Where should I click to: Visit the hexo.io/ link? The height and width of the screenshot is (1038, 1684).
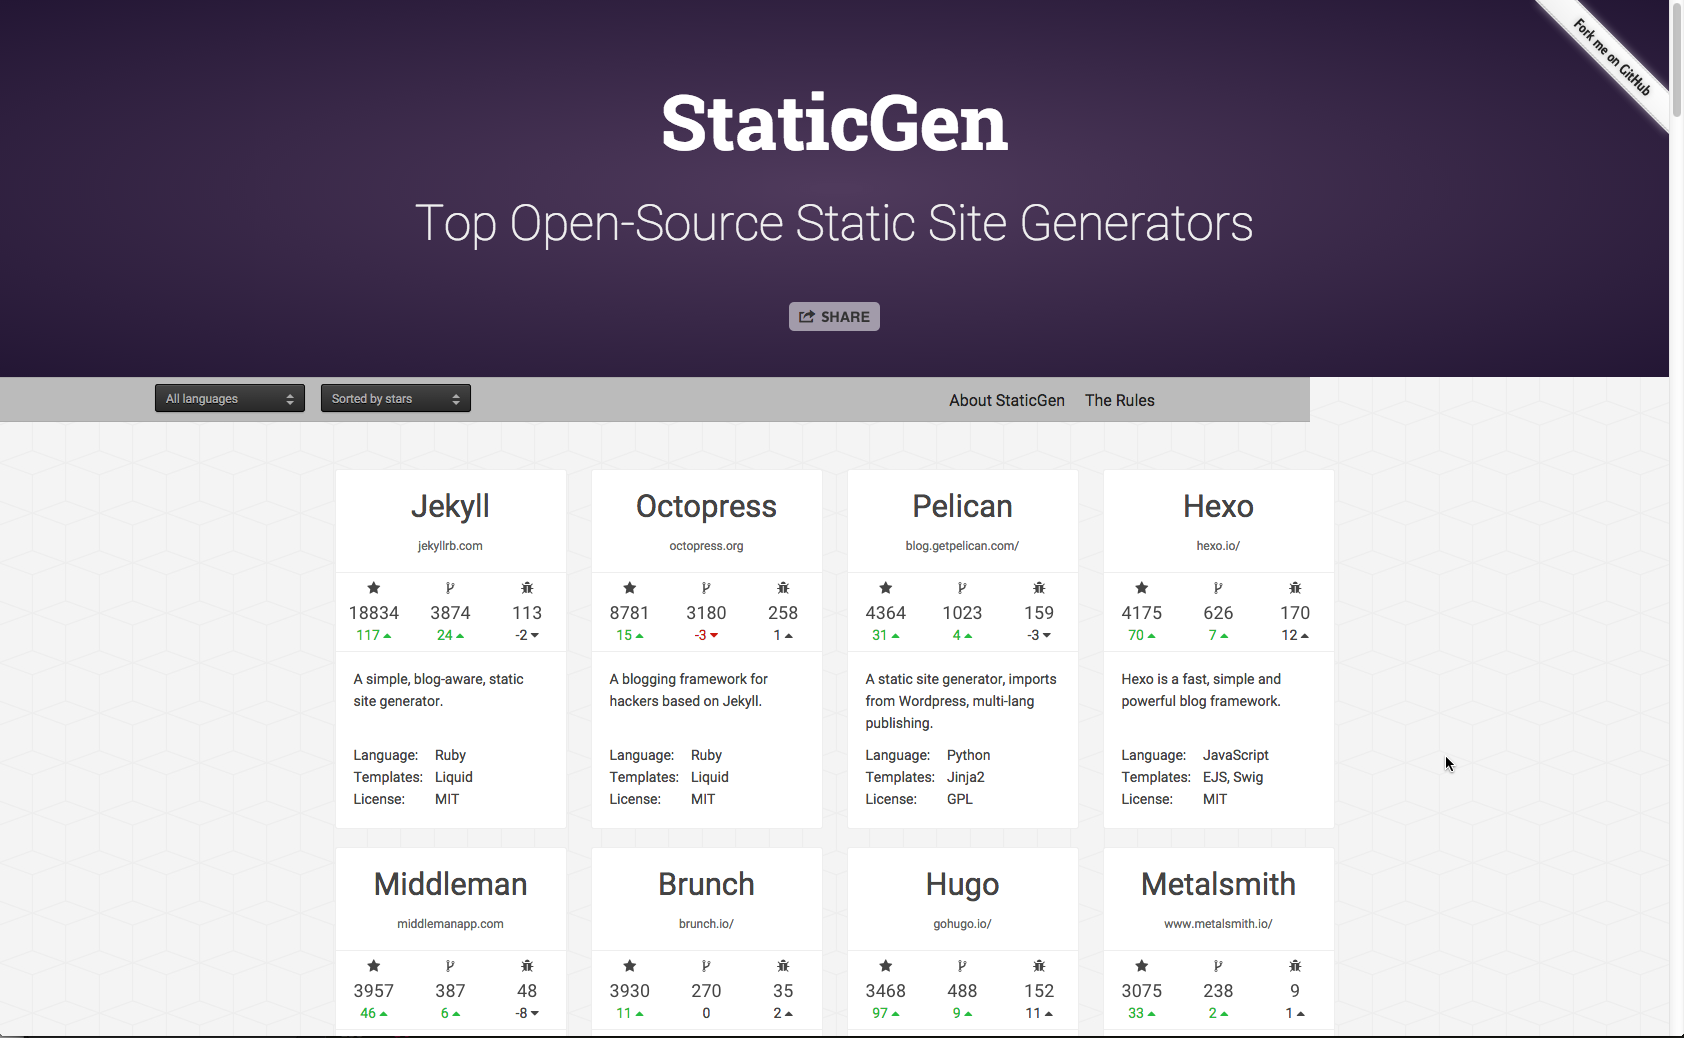[x=1218, y=546]
